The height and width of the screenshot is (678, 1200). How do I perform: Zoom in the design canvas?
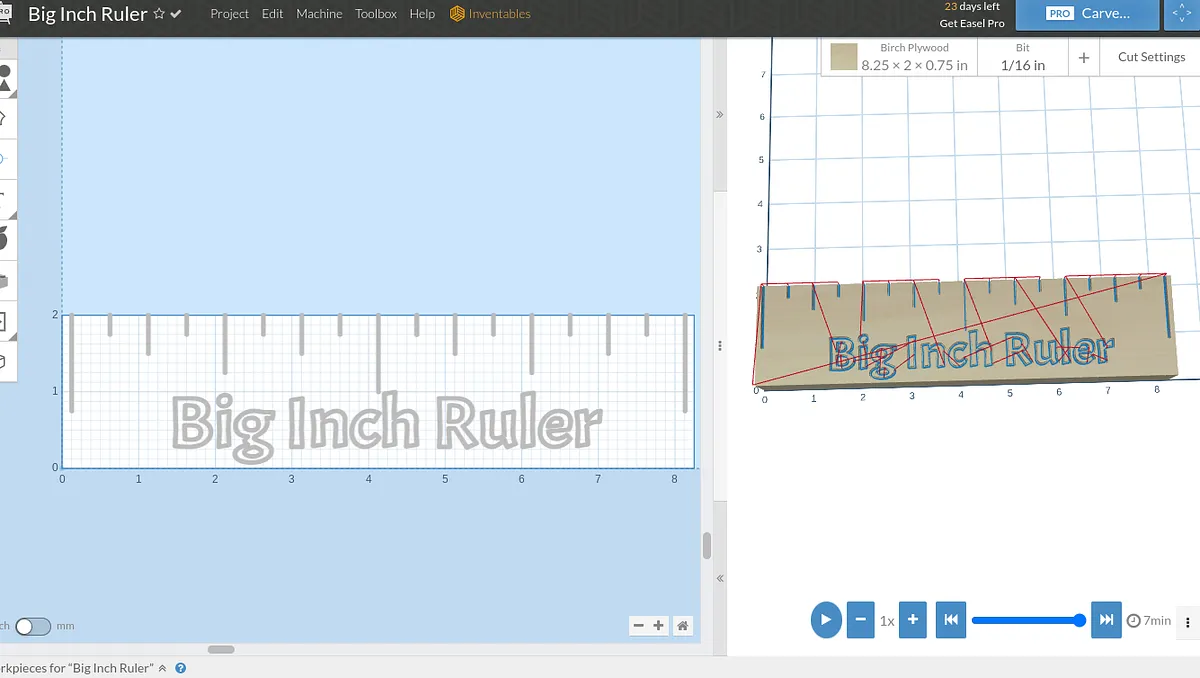(x=658, y=626)
